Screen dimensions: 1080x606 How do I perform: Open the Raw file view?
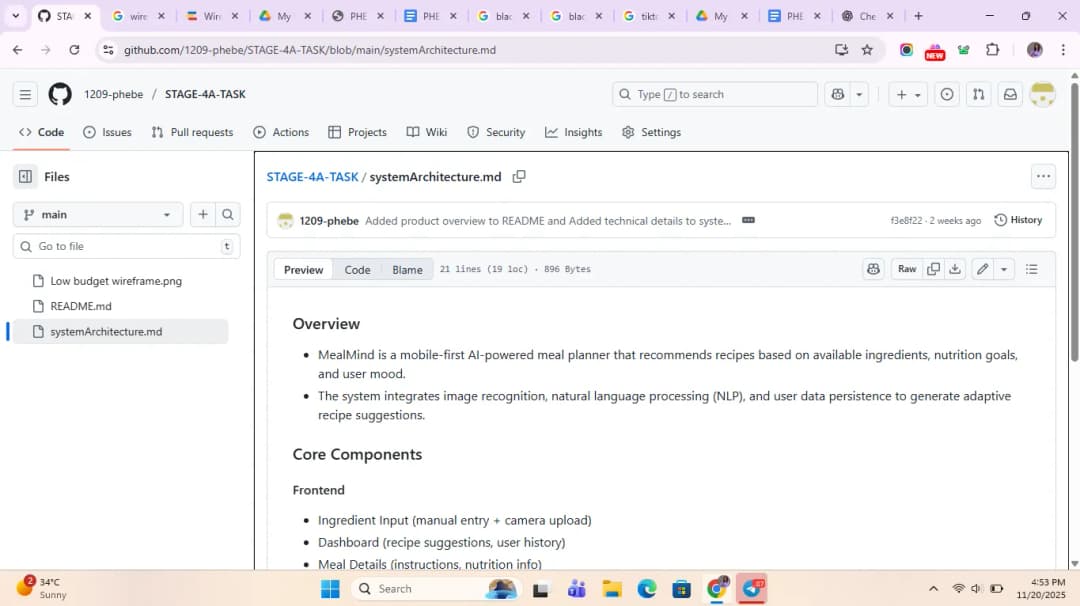point(907,269)
